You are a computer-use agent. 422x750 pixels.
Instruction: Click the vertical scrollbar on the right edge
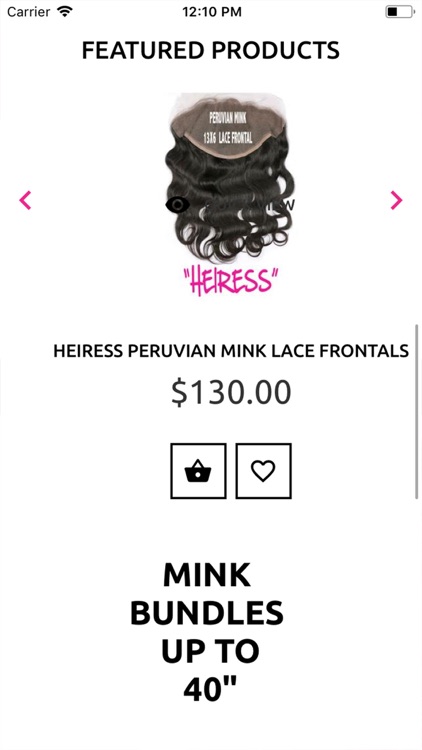click(417, 411)
